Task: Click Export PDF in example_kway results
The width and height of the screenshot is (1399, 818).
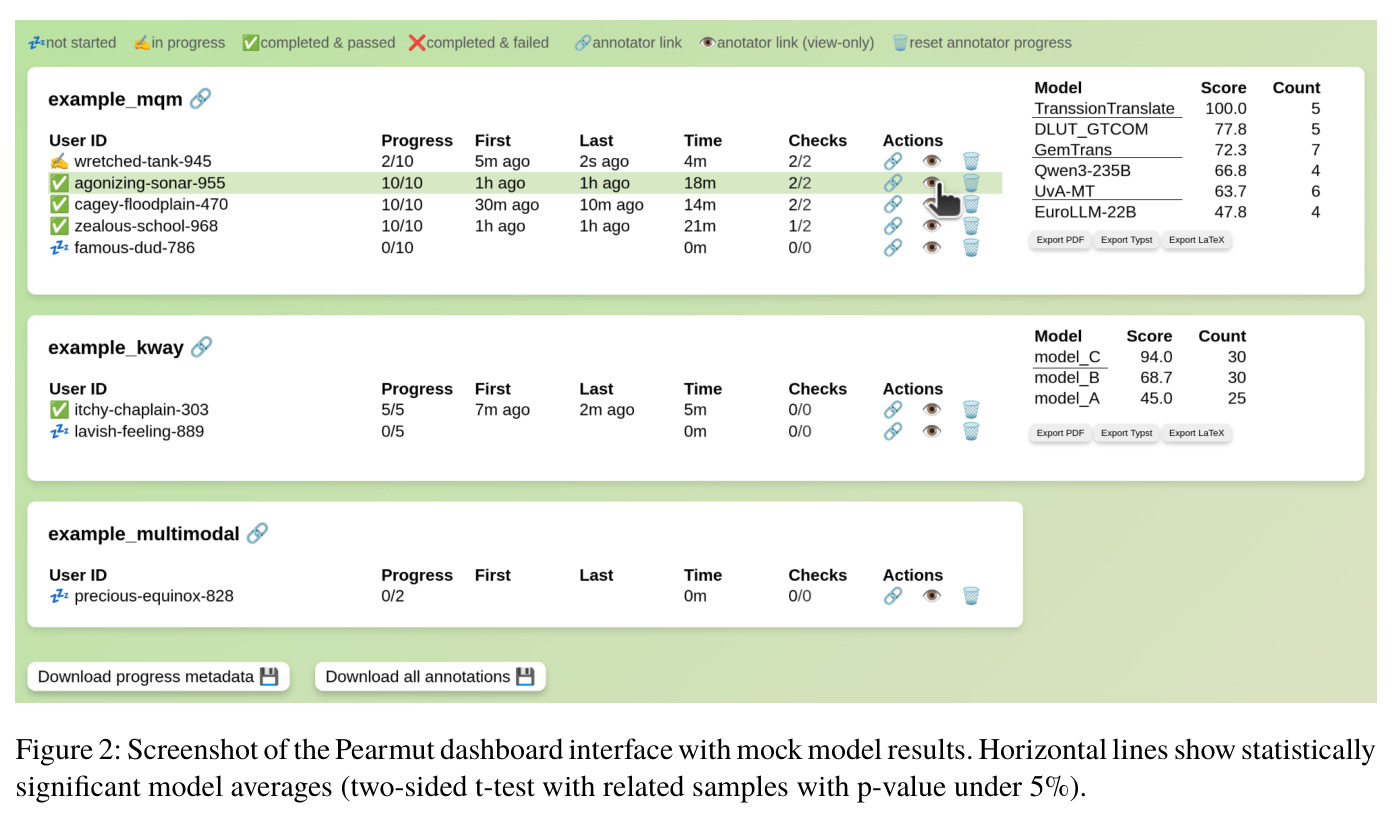Action: (1060, 433)
